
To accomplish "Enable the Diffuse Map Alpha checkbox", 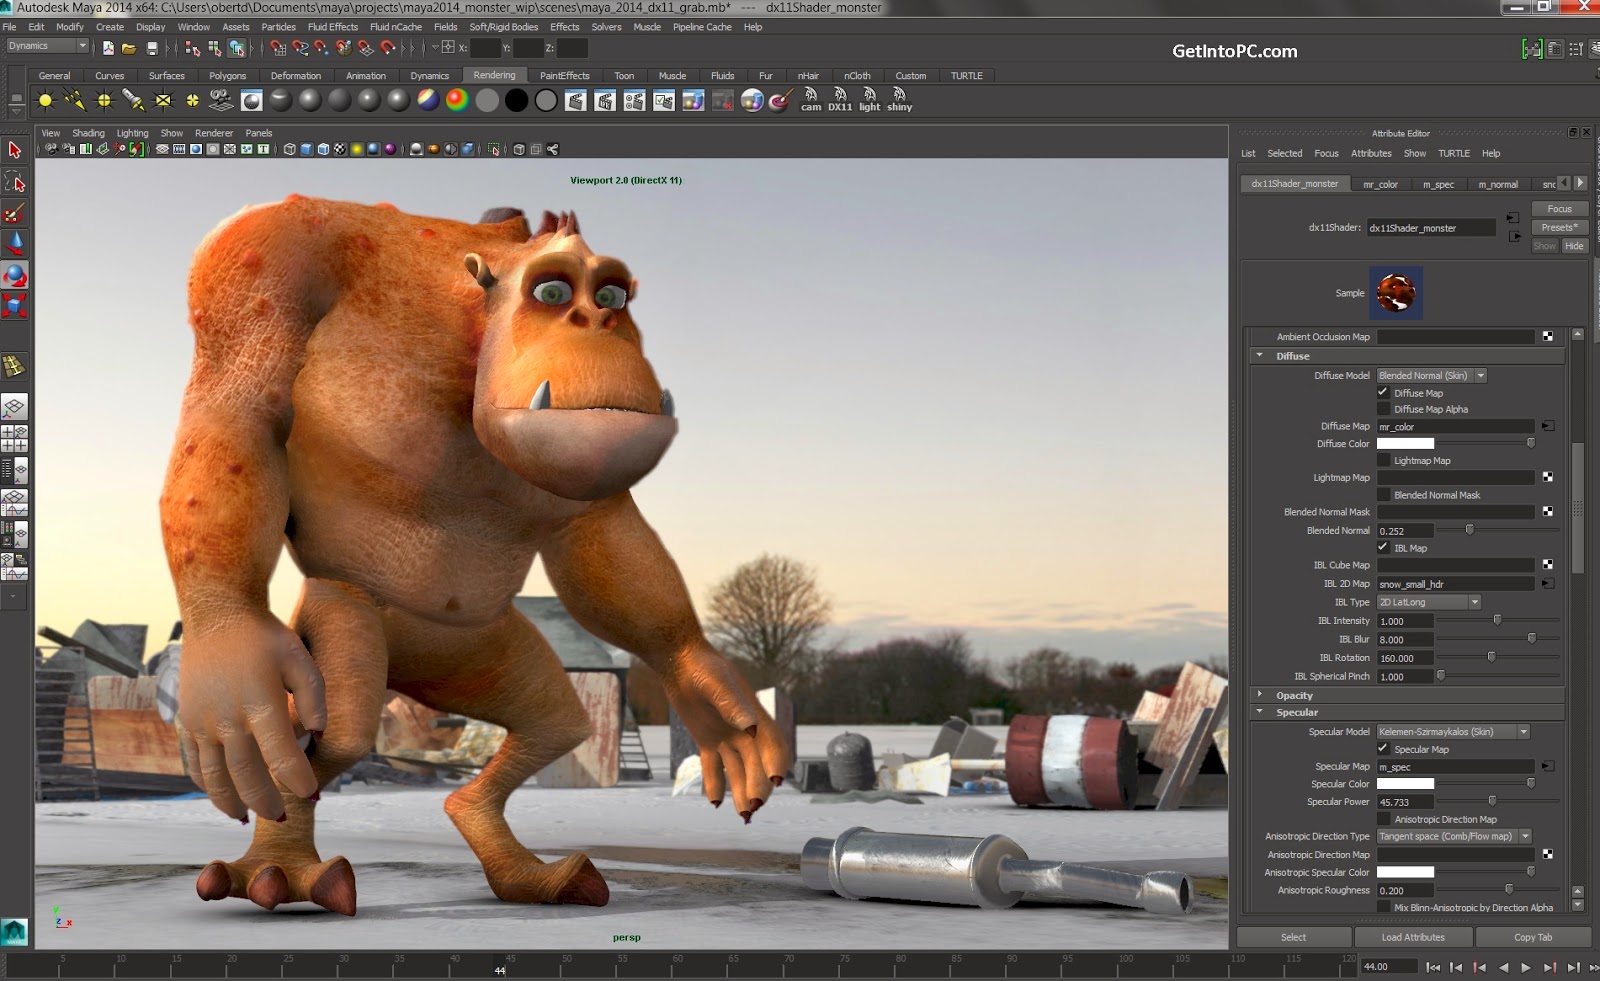I will point(1383,408).
